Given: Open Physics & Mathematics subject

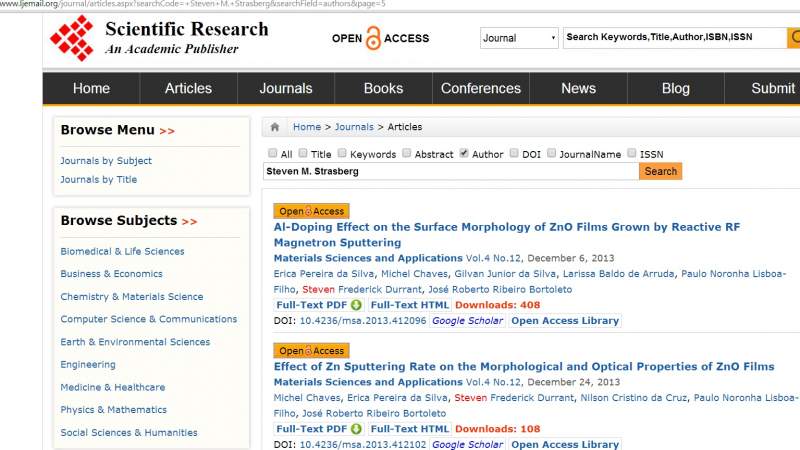Looking at the screenshot, I should [x=113, y=410].
